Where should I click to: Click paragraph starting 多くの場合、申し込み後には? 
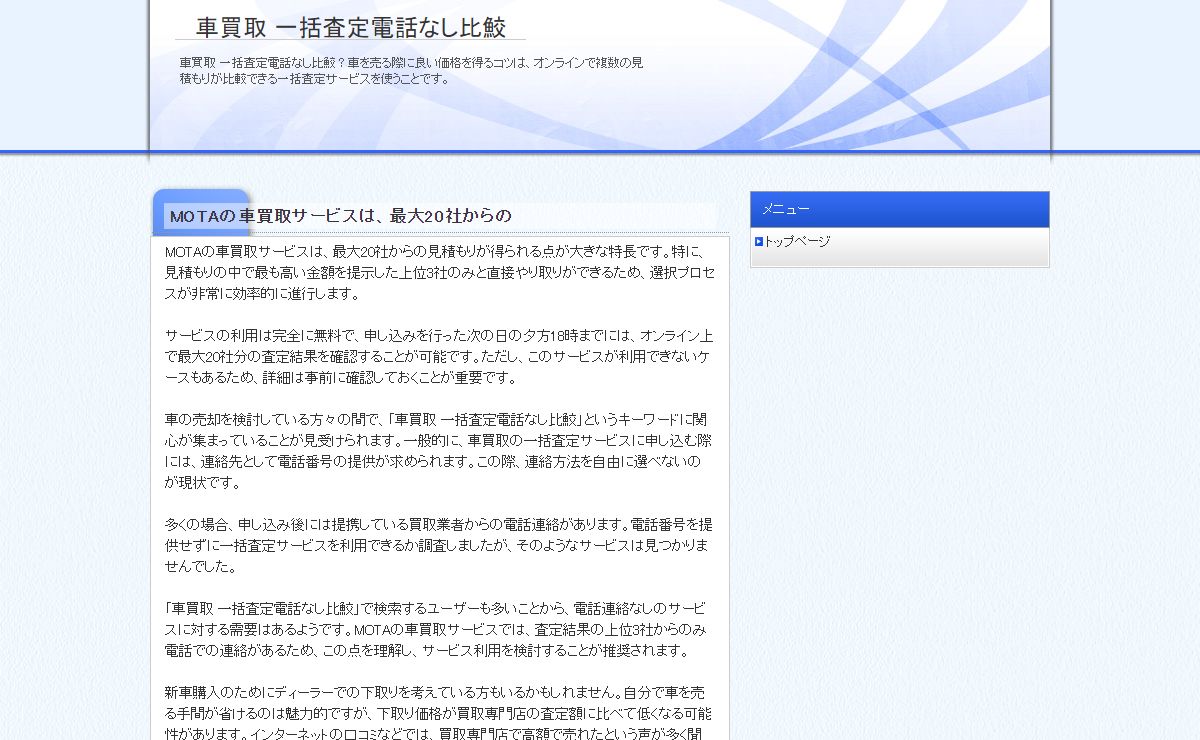click(439, 544)
